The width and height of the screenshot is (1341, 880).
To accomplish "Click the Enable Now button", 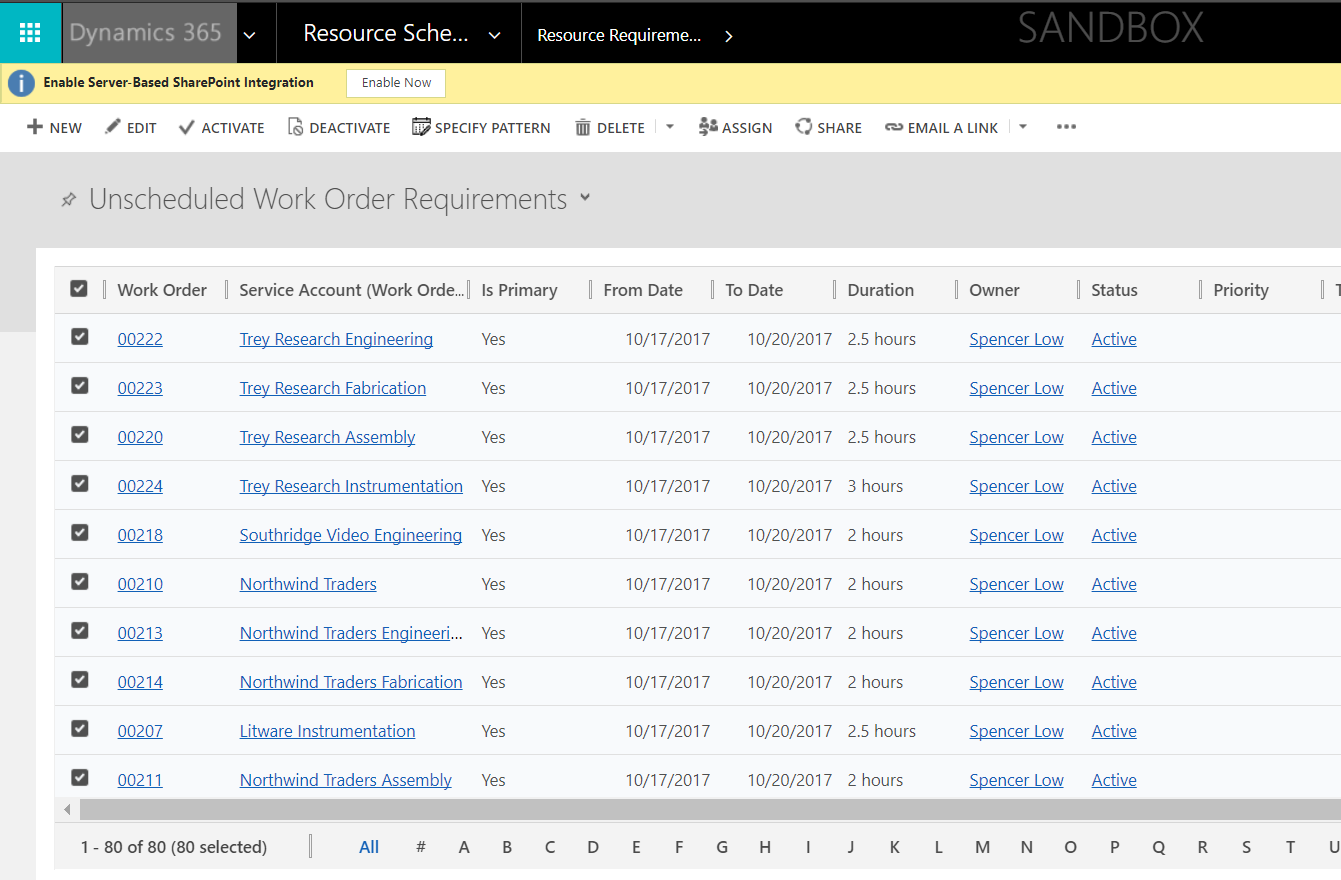I will [395, 83].
